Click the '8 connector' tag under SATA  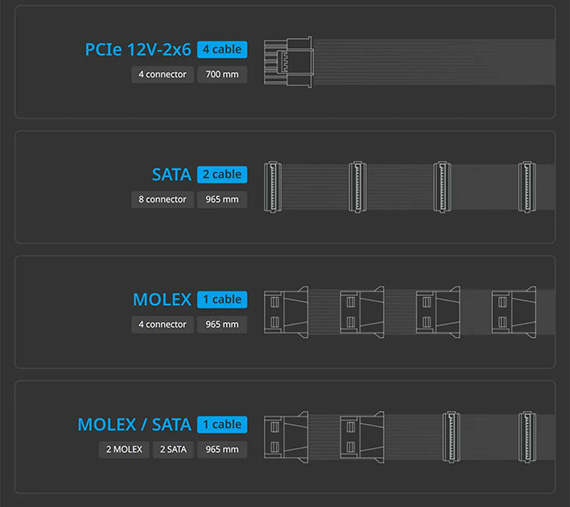(x=162, y=200)
